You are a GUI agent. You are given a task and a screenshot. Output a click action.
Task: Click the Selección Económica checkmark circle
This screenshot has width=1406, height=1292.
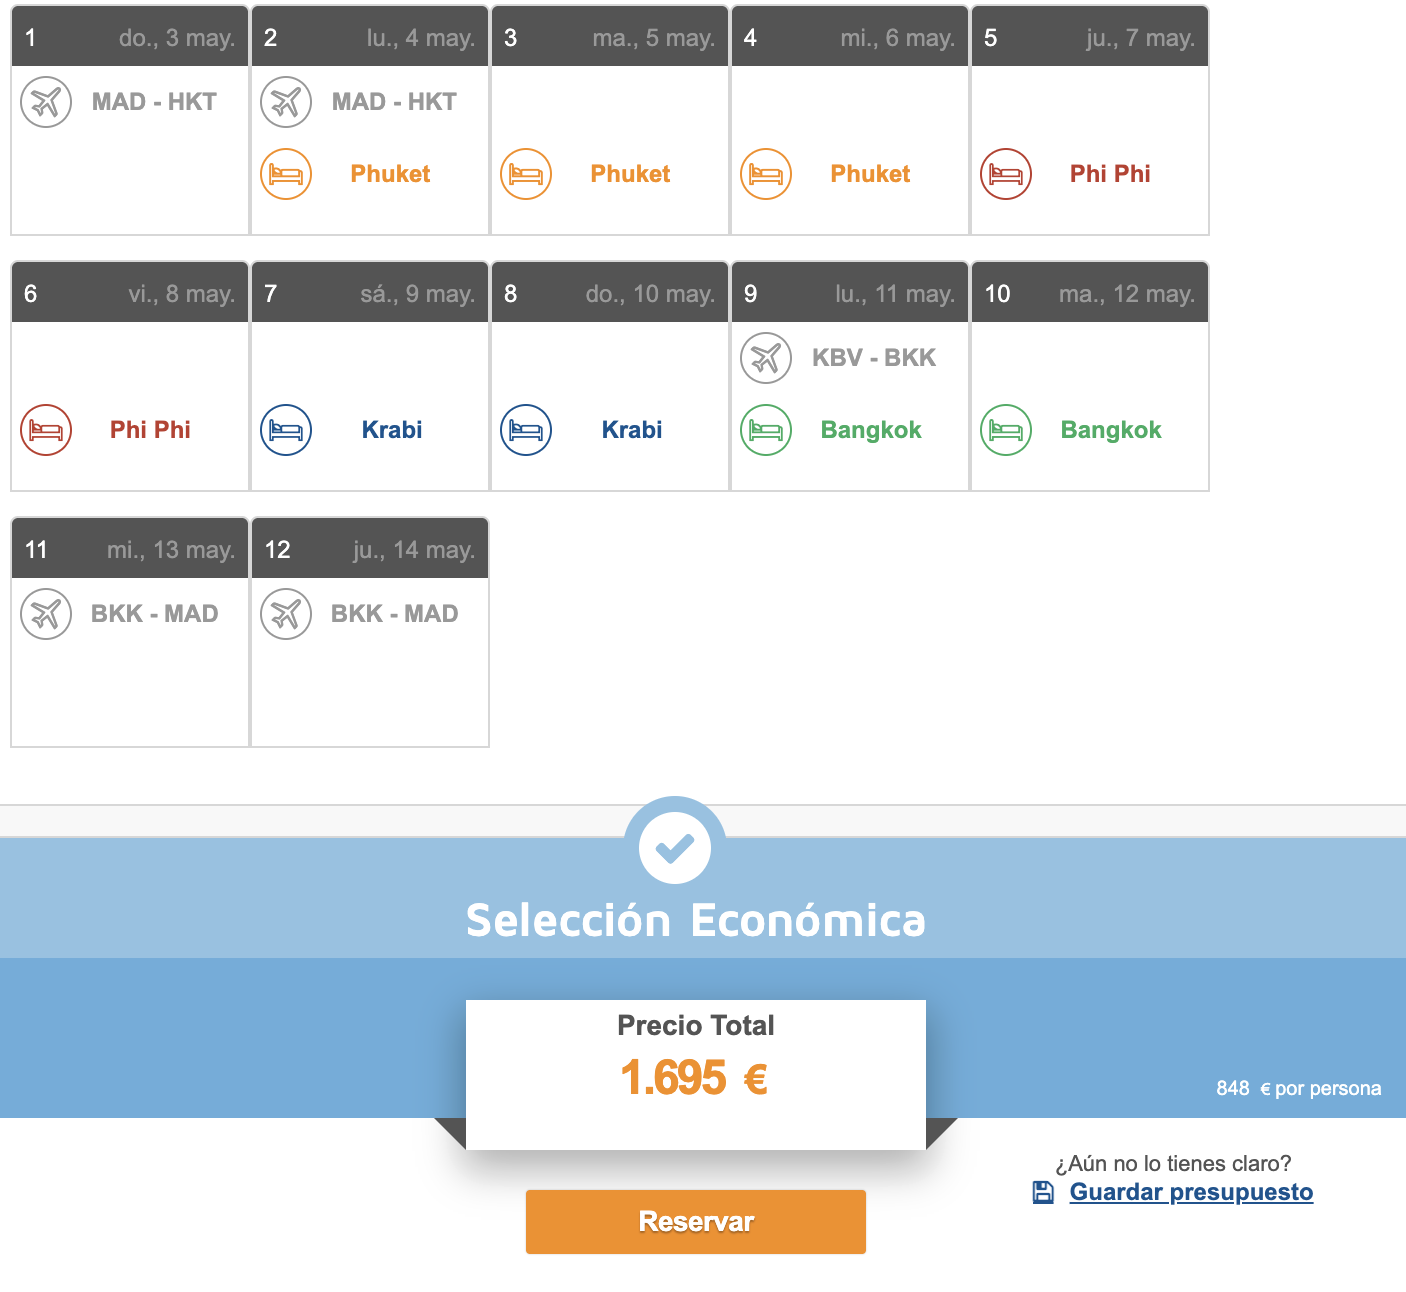pyautogui.click(x=675, y=848)
